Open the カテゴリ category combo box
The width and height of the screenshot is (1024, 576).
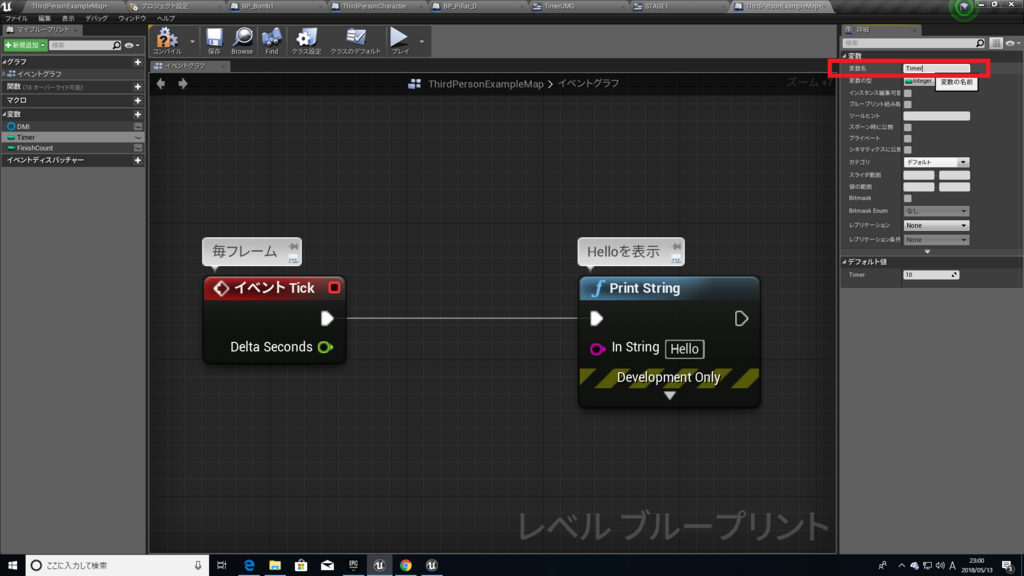click(x=936, y=162)
